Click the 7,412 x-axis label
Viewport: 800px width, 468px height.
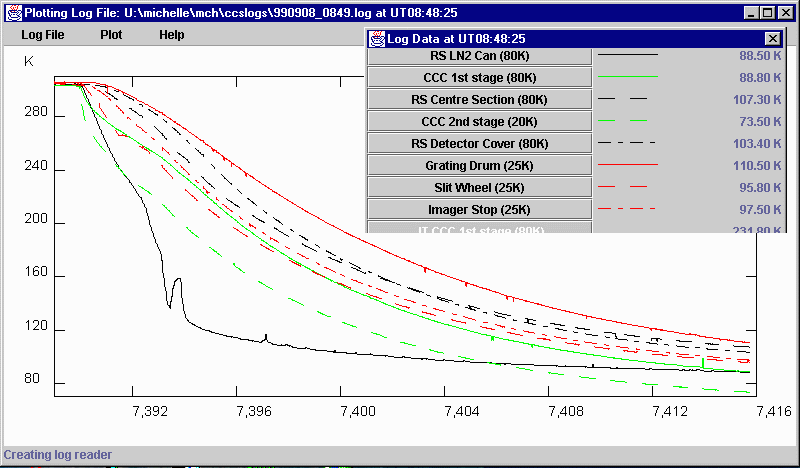click(x=670, y=411)
